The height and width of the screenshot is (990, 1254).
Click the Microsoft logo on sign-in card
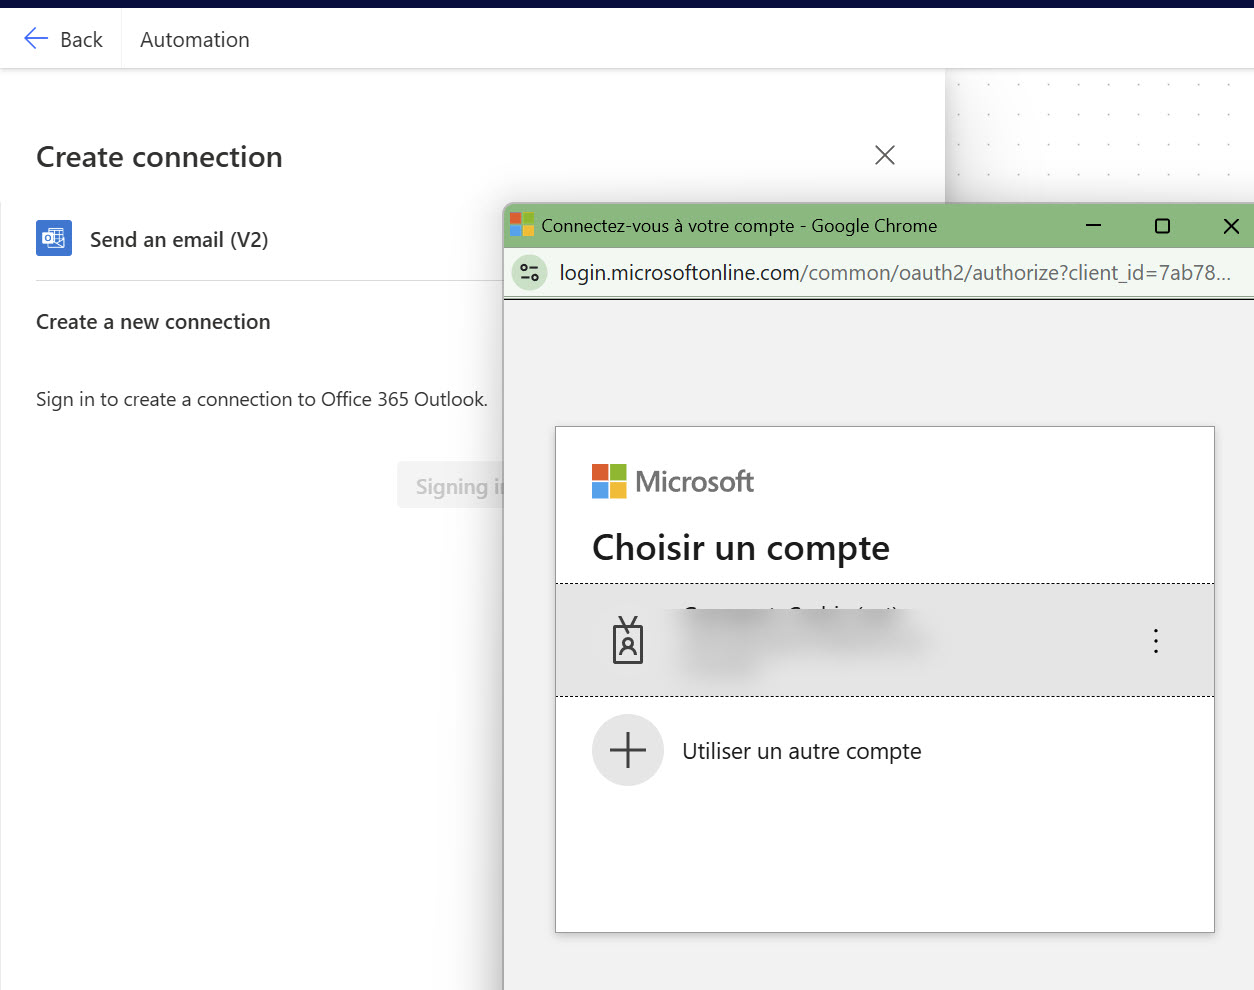click(673, 481)
